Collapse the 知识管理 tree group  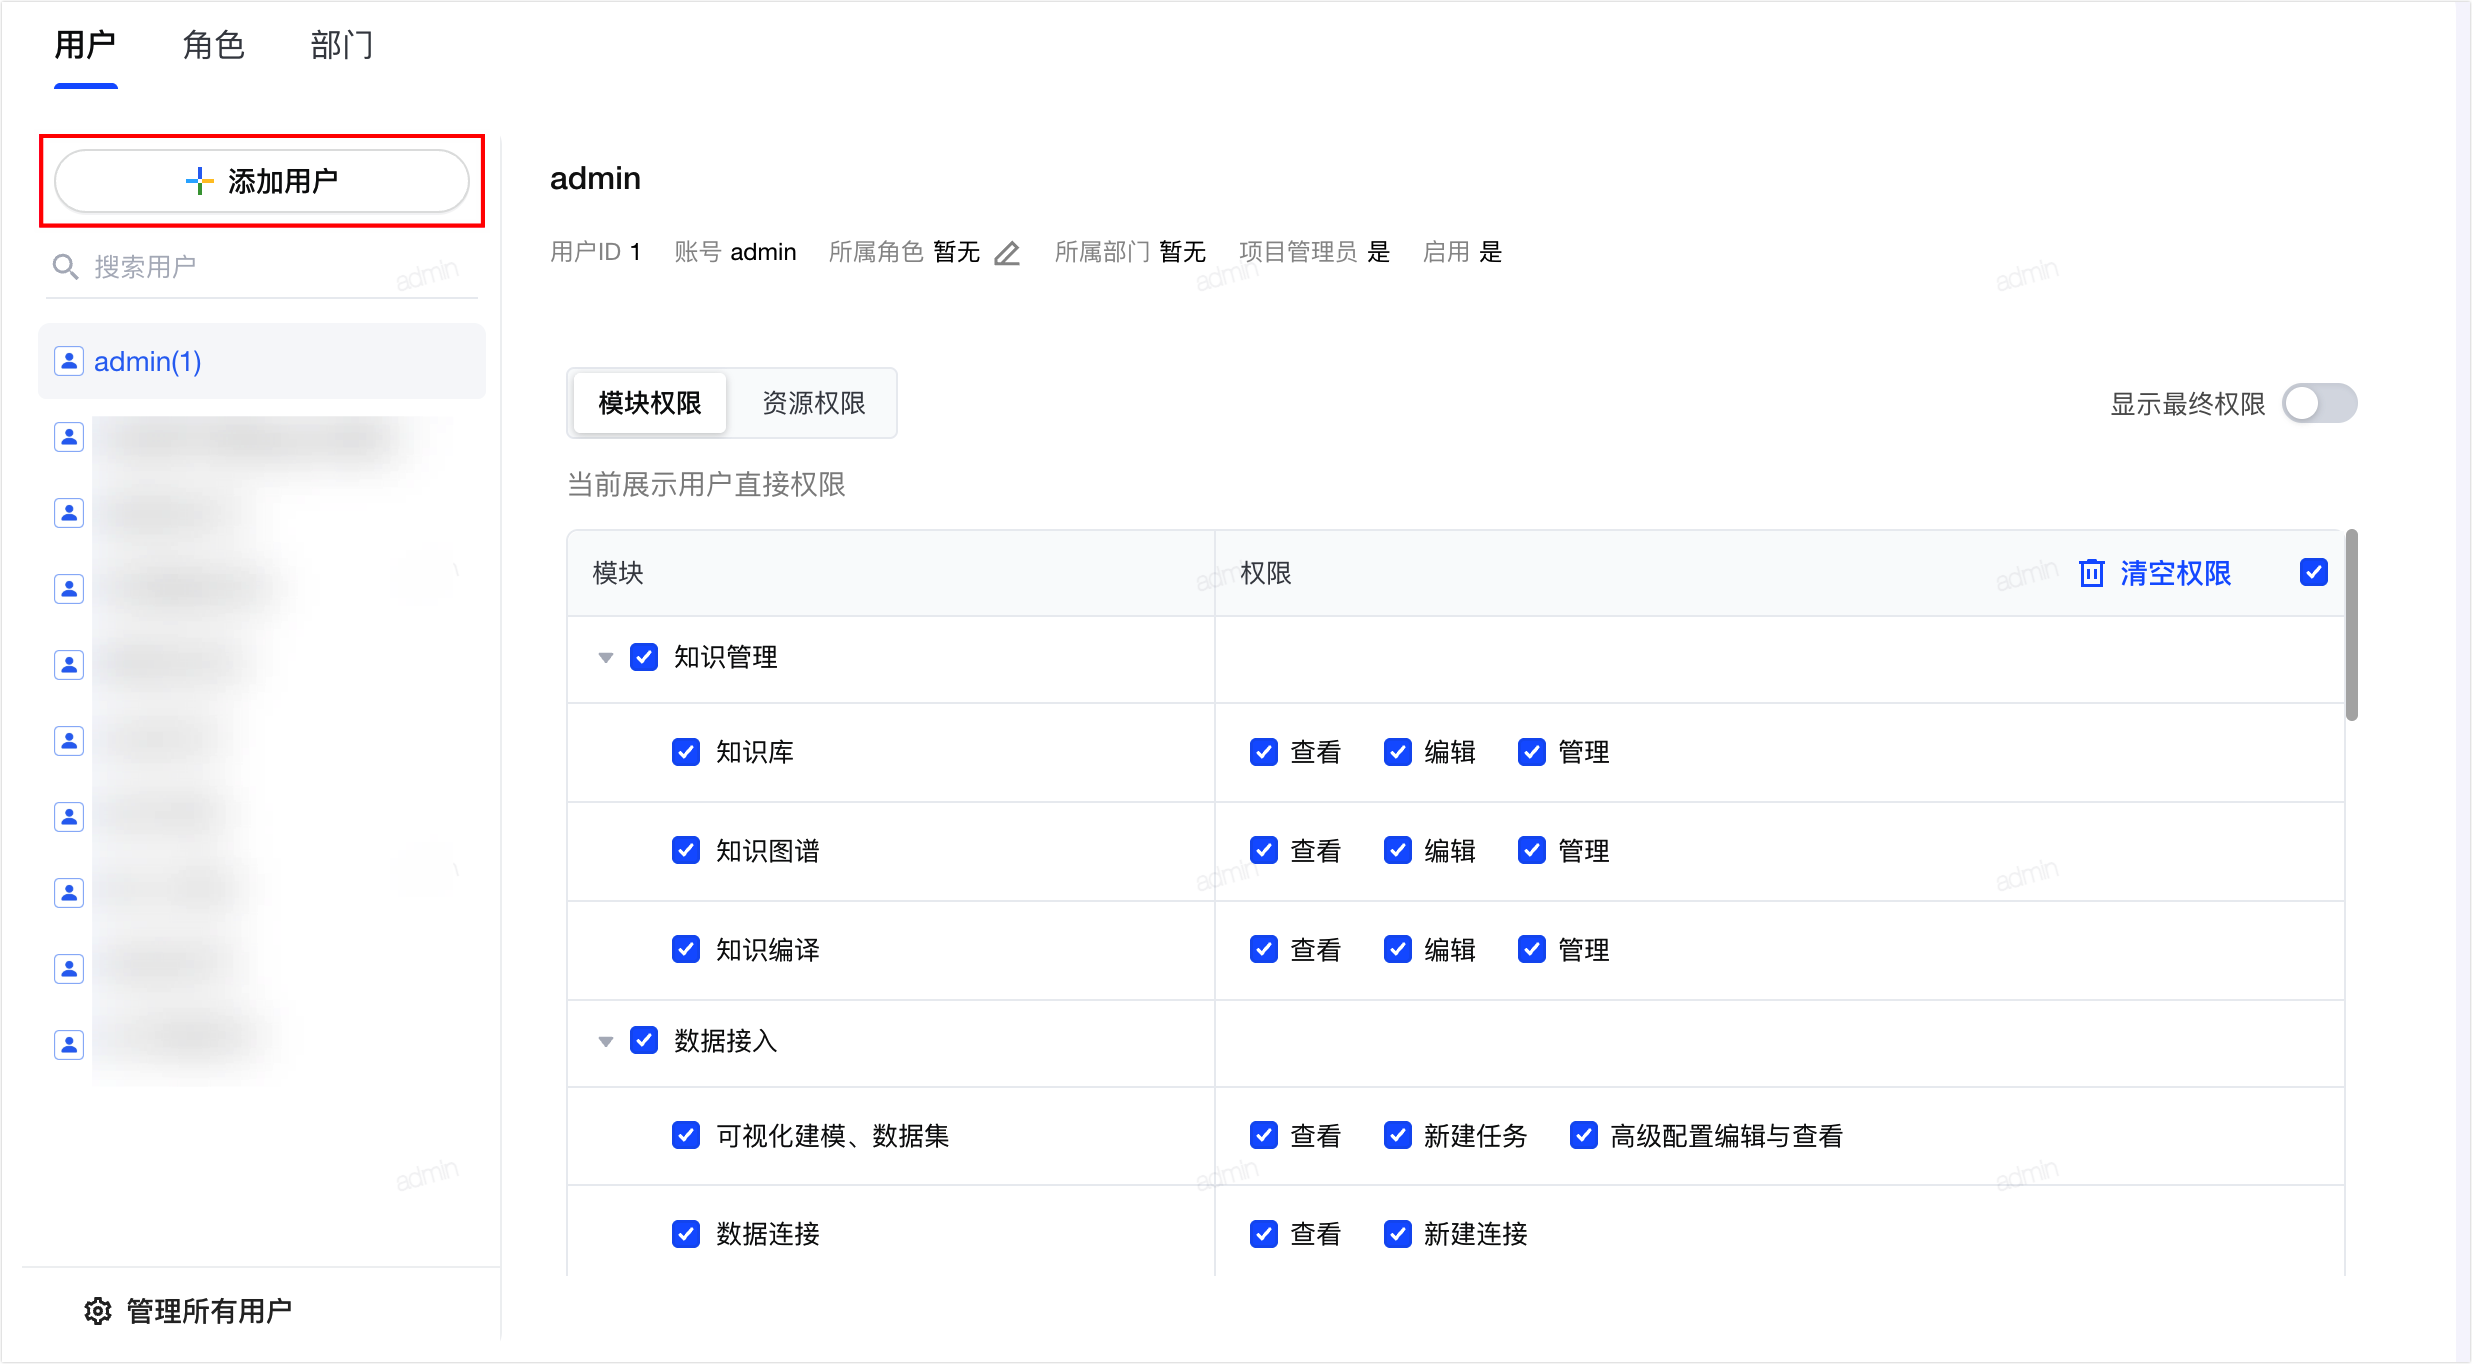[x=605, y=658]
